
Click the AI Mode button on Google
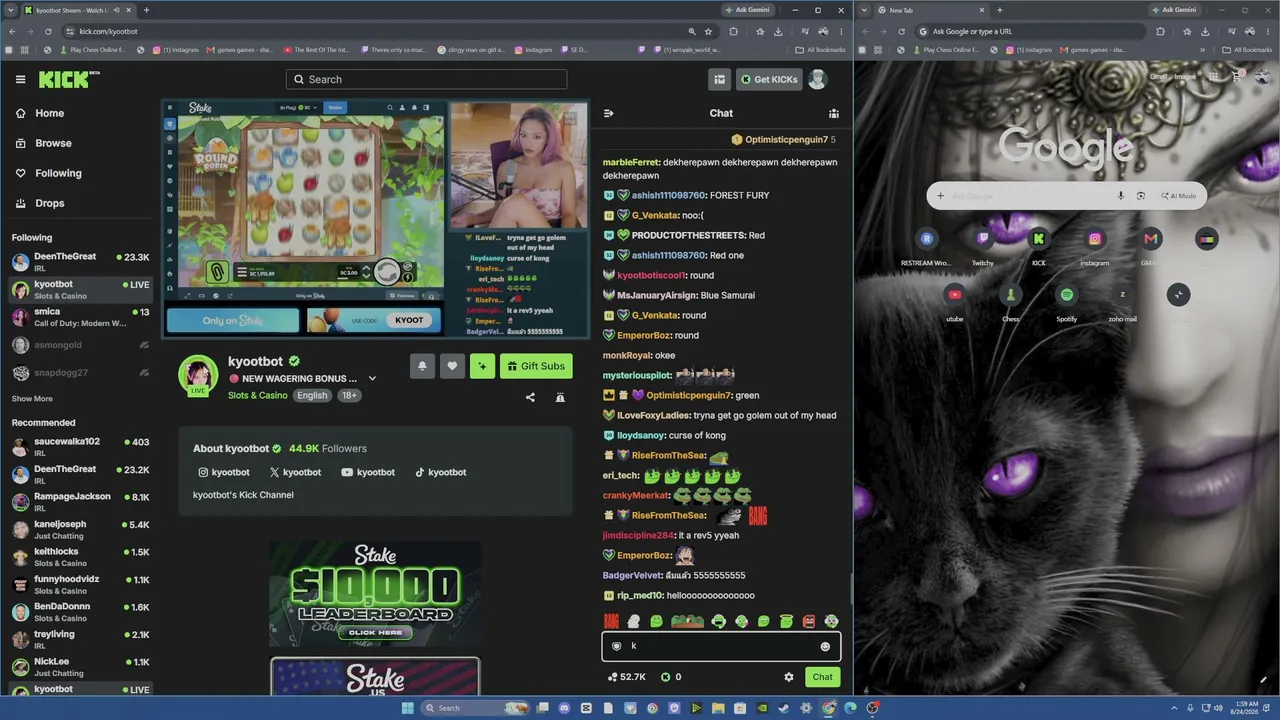(1179, 196)
